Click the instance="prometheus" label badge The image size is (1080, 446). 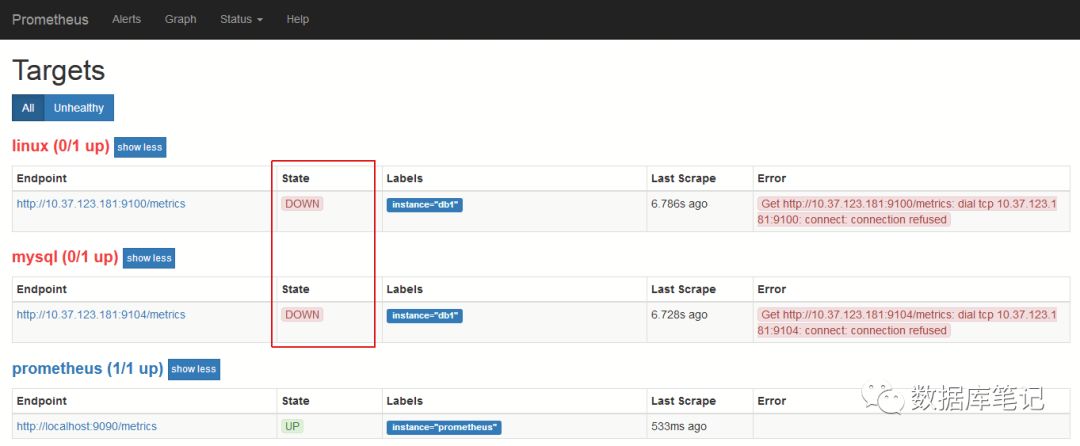(444, 427)
